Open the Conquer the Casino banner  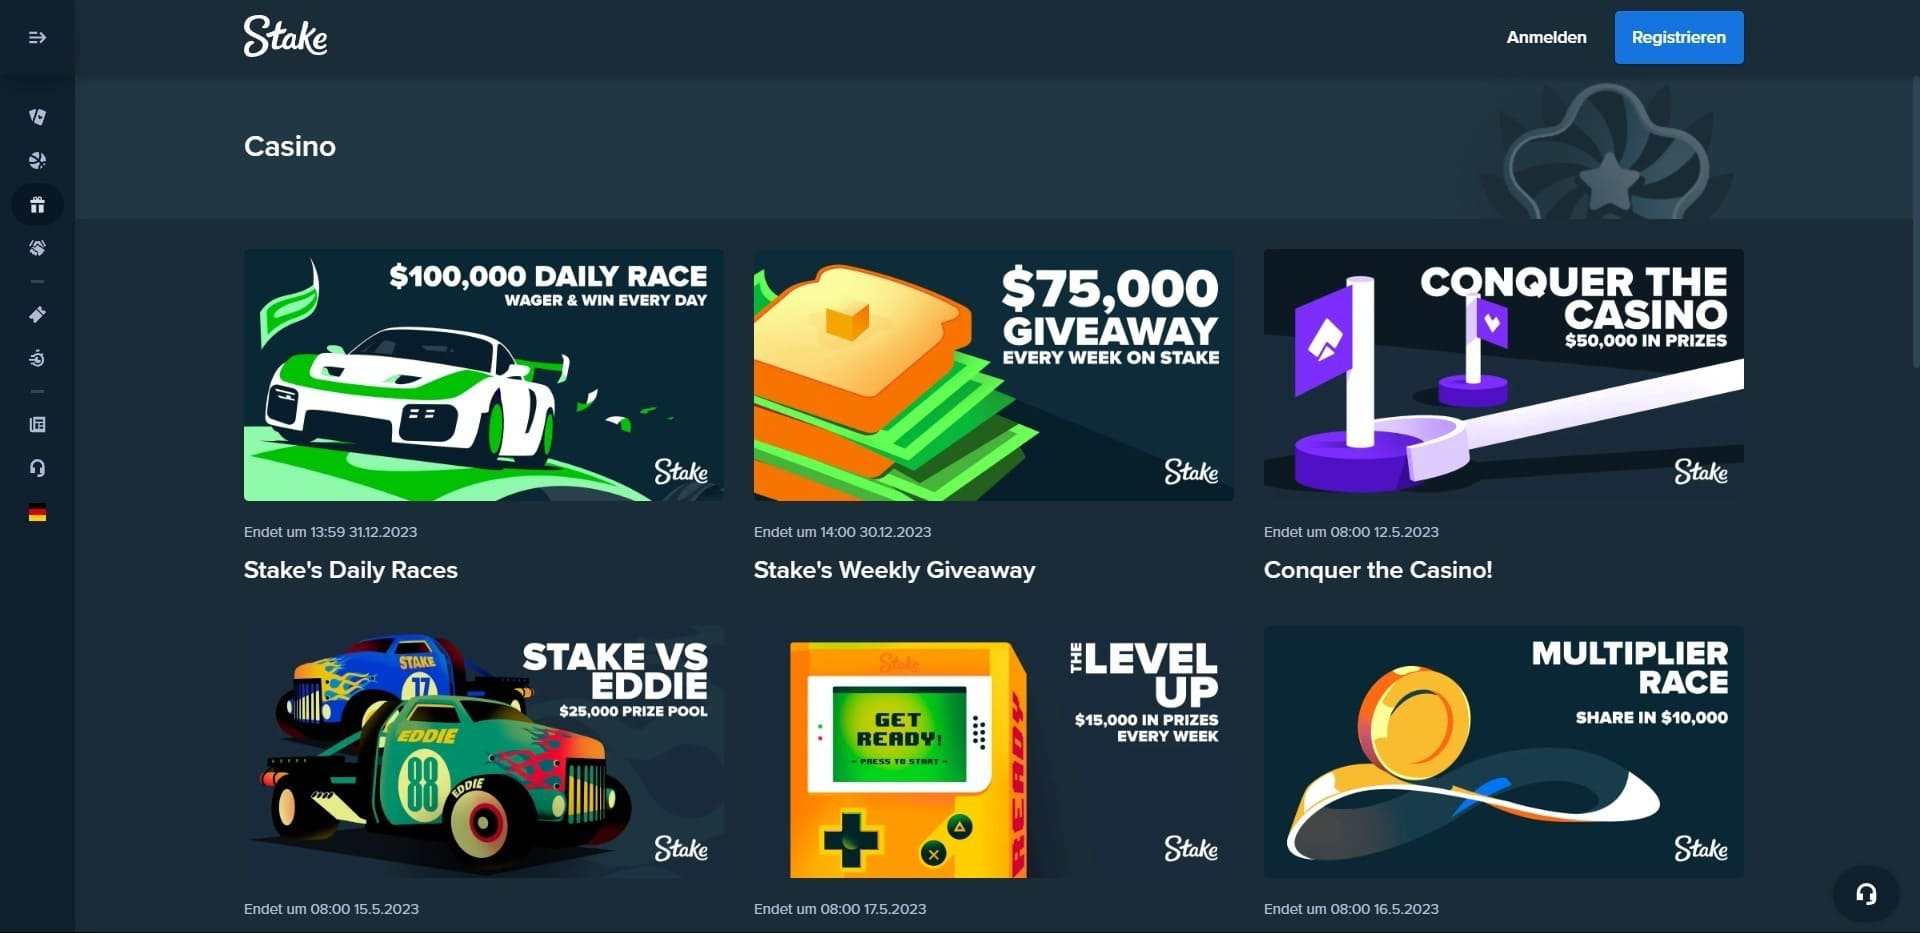tap(1503, 375)
